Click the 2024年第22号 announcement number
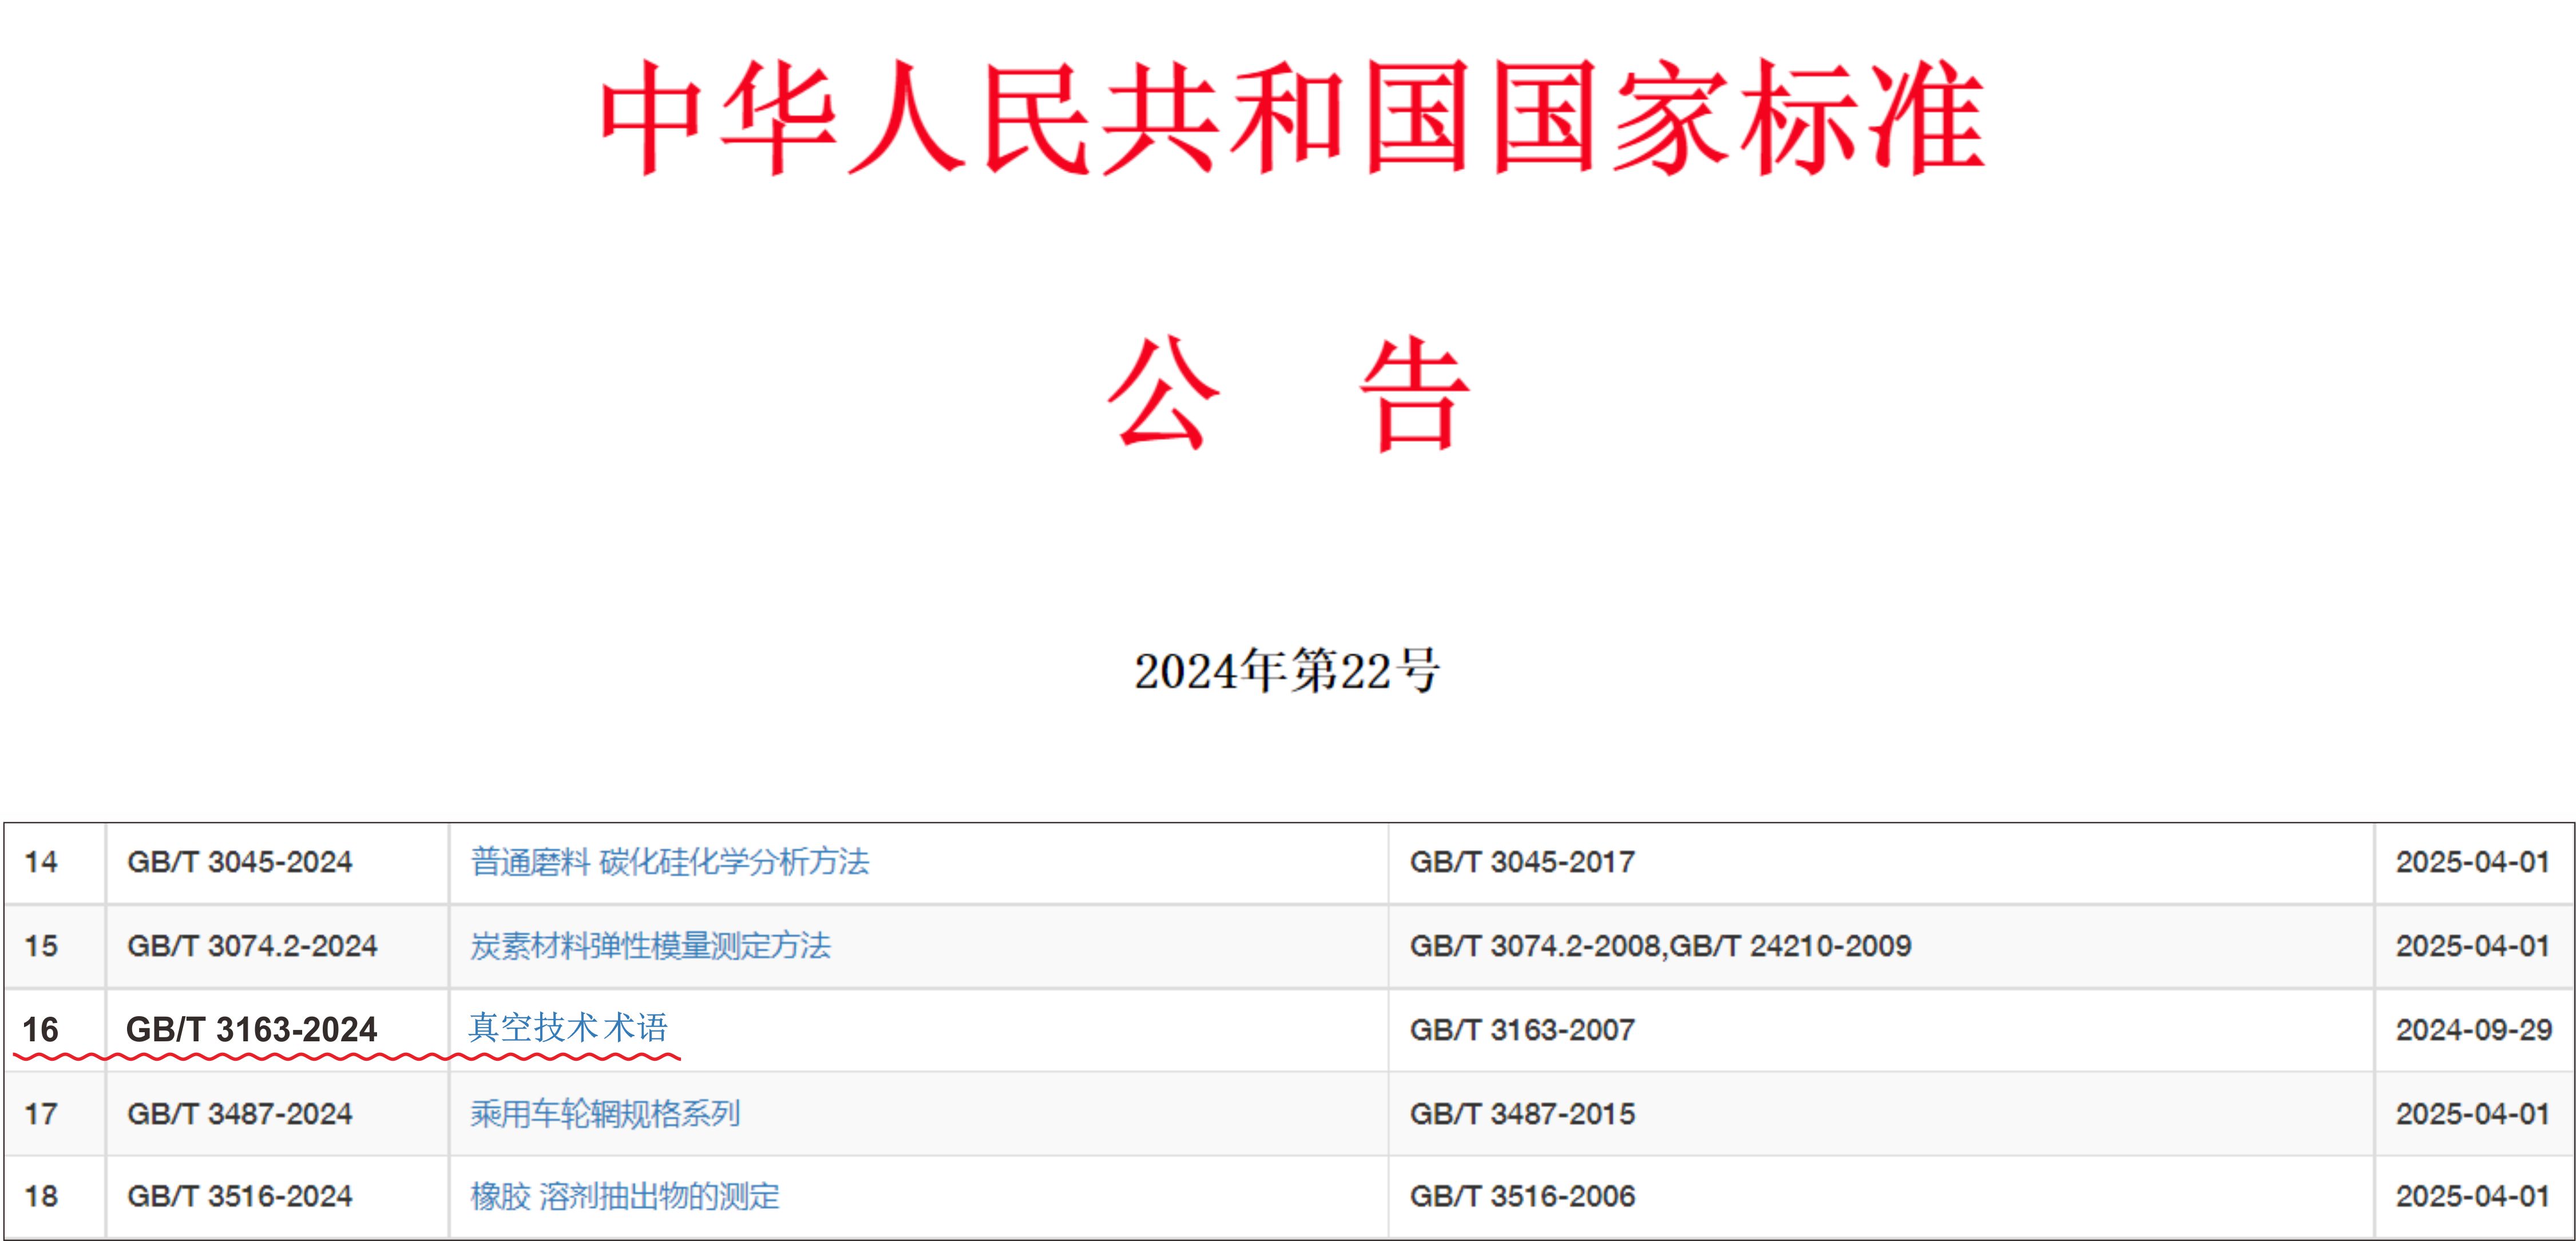Viewport: 2576px width, 1241px height. click(x=1287, y=671)
